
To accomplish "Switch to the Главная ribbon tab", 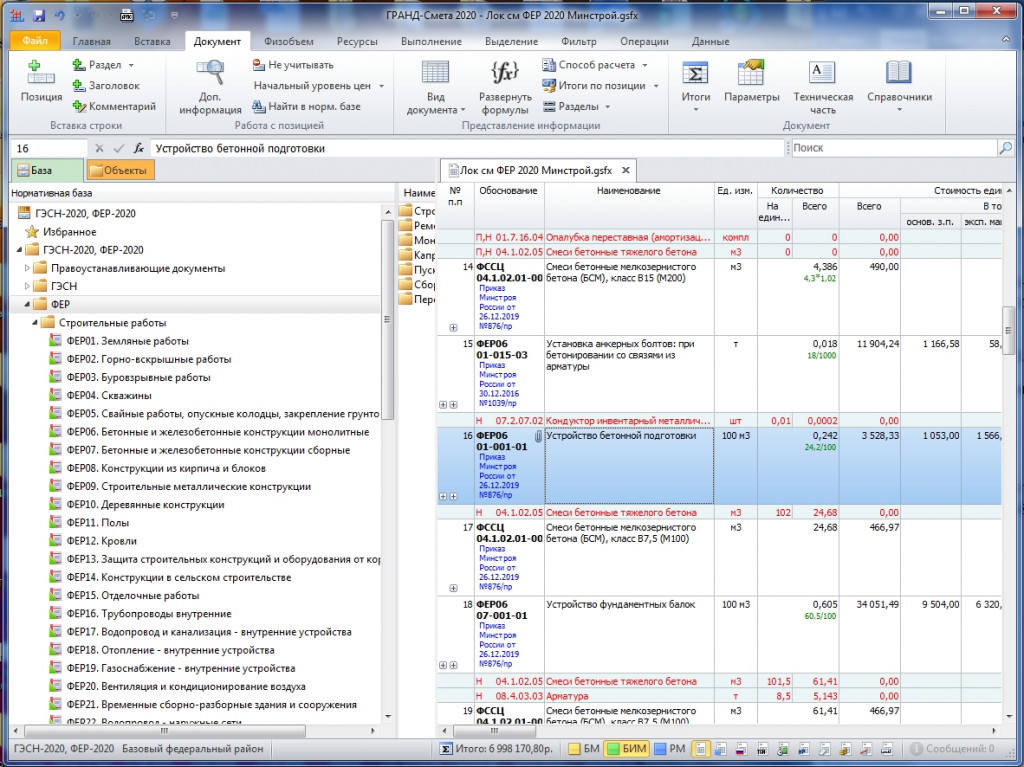I will [91, 41].
